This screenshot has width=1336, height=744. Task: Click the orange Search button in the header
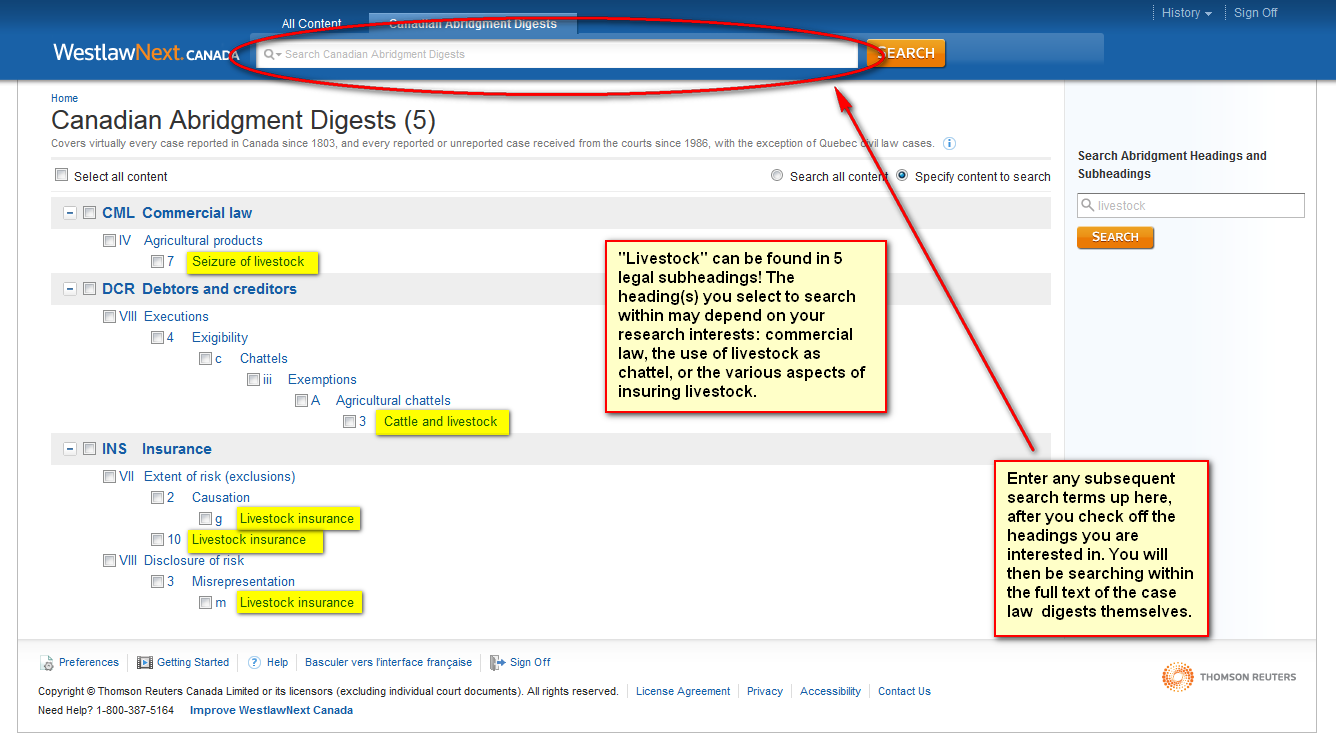click(906, 53)
